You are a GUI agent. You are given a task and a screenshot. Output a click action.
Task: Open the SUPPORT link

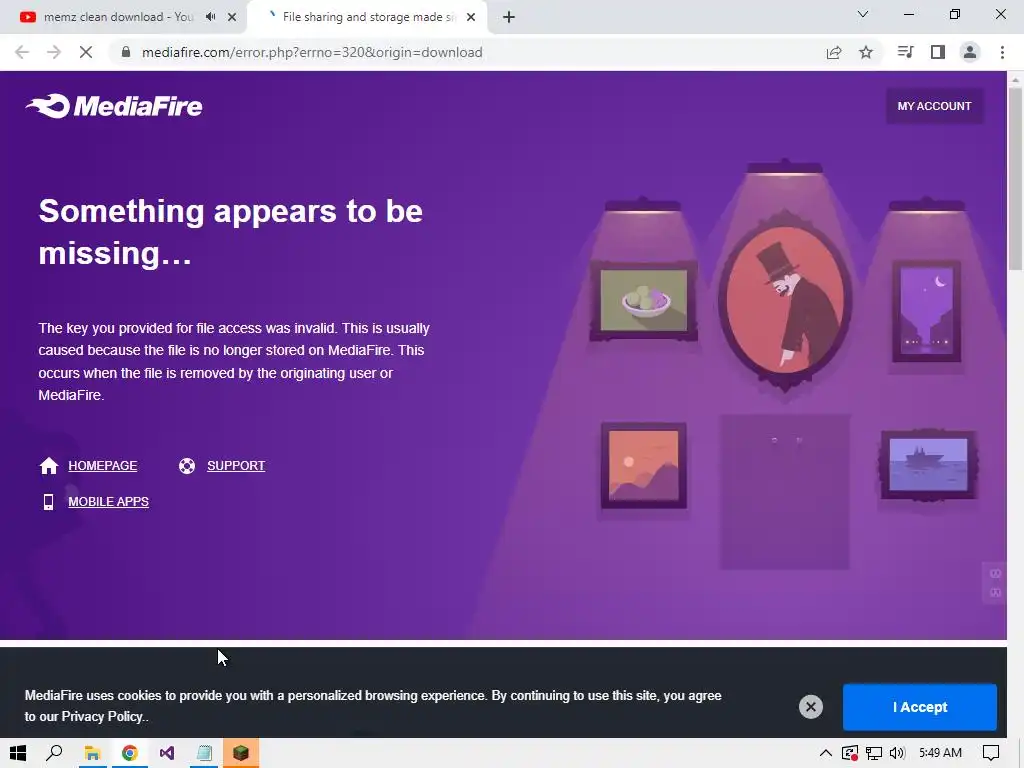pos(236,466)
